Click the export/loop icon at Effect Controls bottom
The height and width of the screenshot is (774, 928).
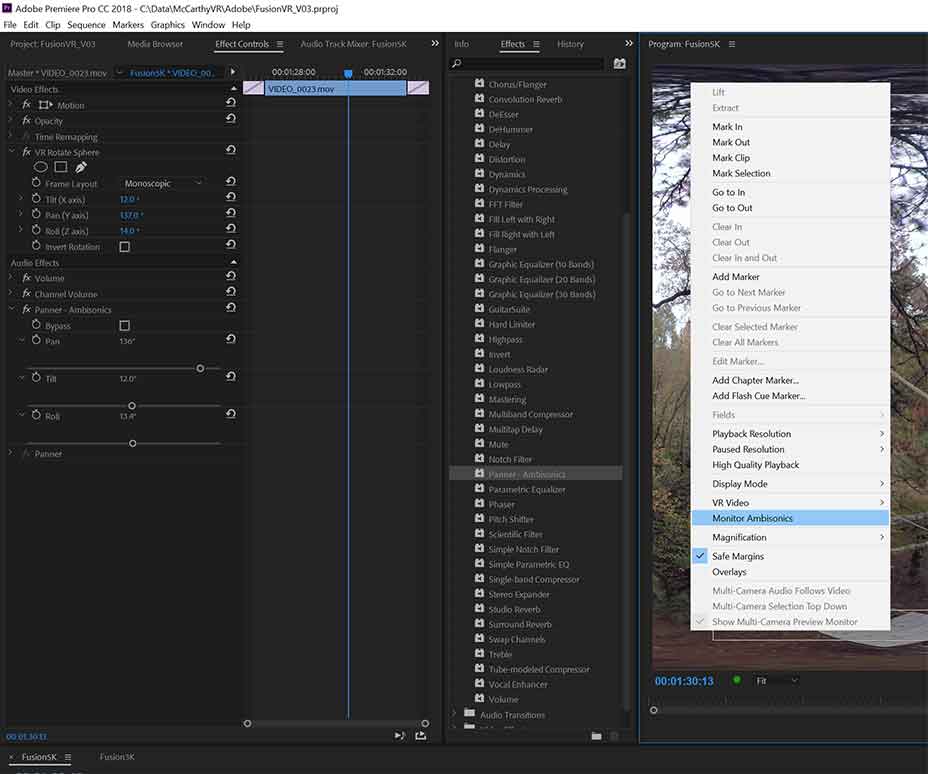[x=421, y=736]
